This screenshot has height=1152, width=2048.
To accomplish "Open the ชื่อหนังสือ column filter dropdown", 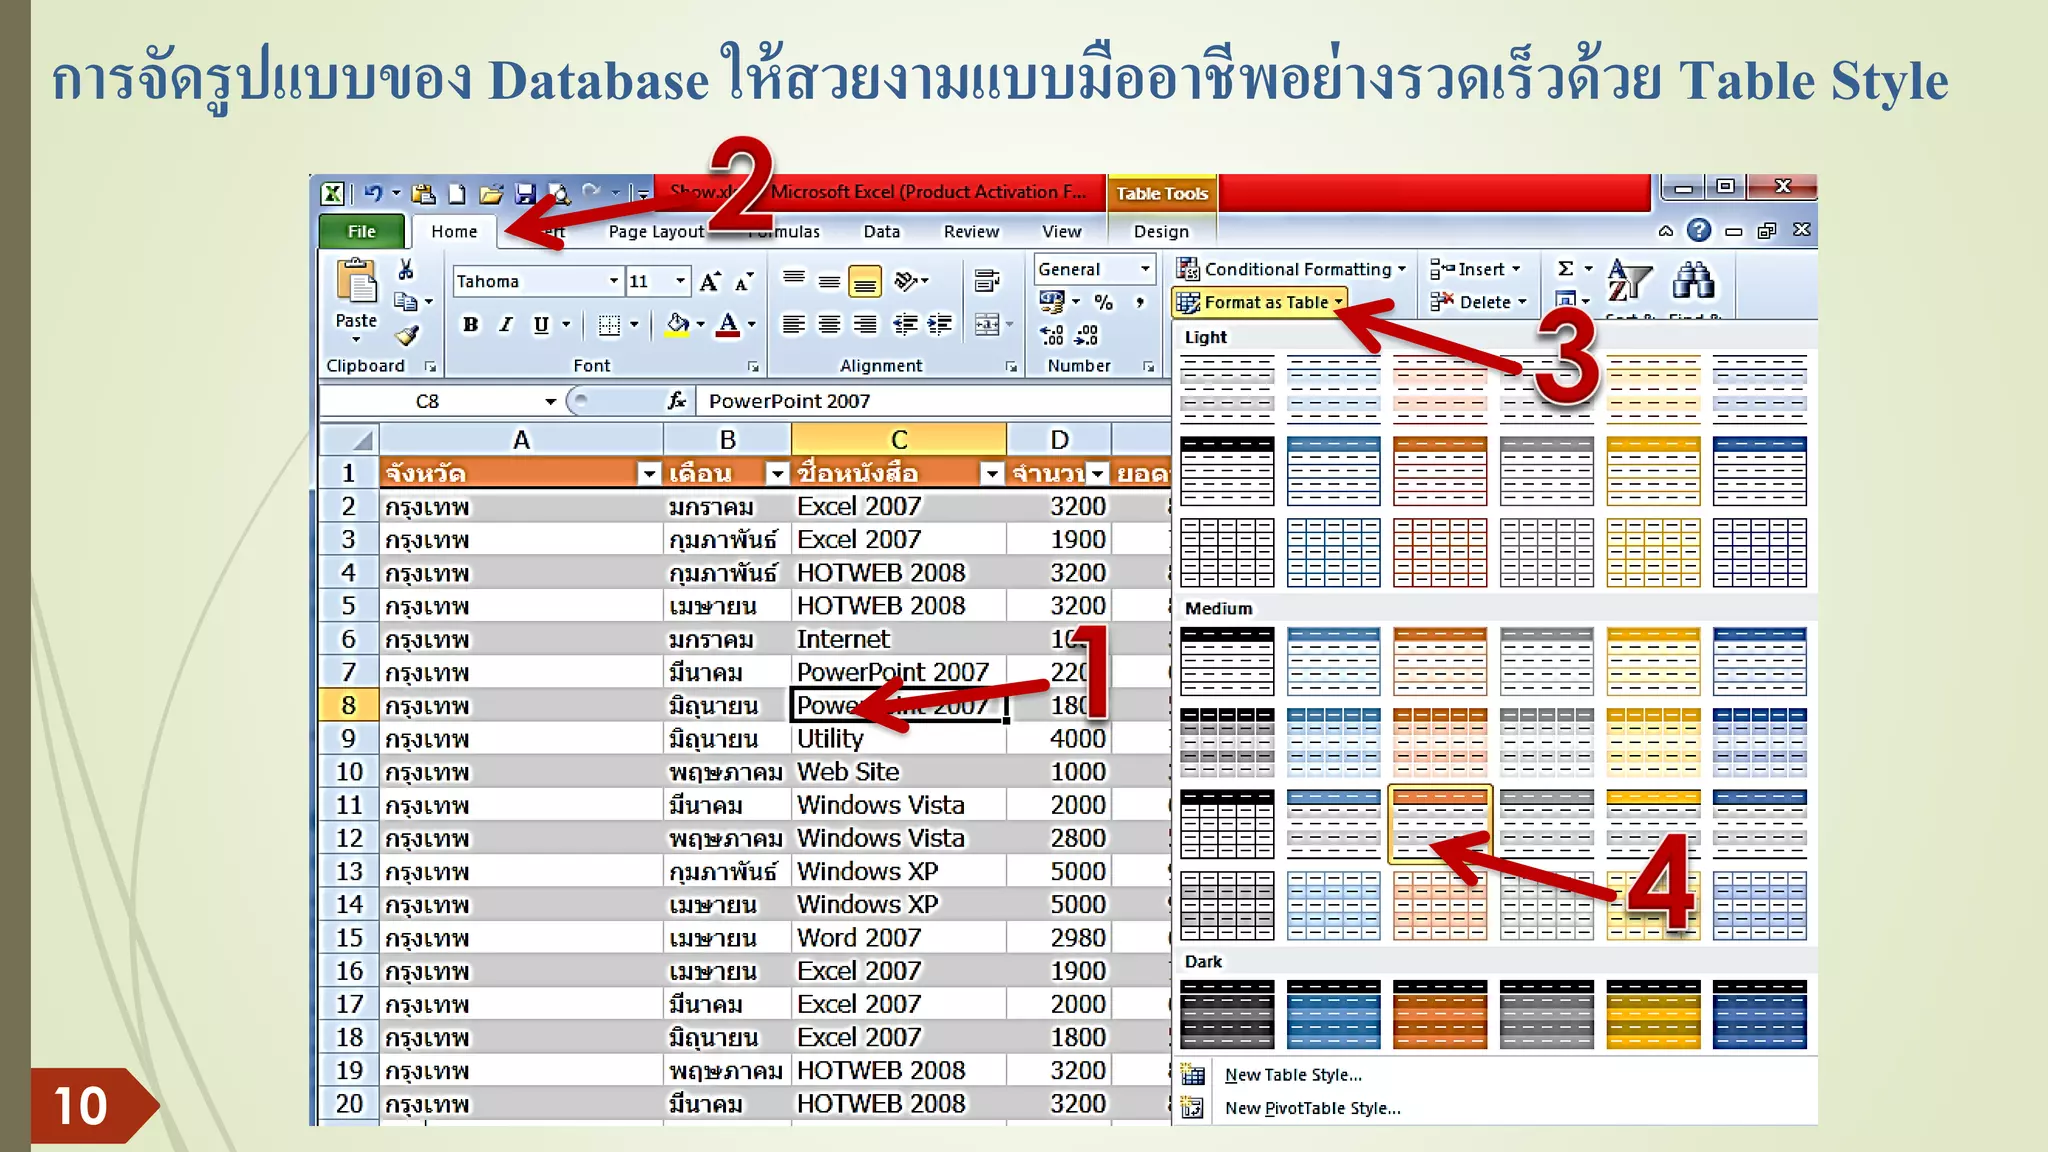I will pos(992,473).
